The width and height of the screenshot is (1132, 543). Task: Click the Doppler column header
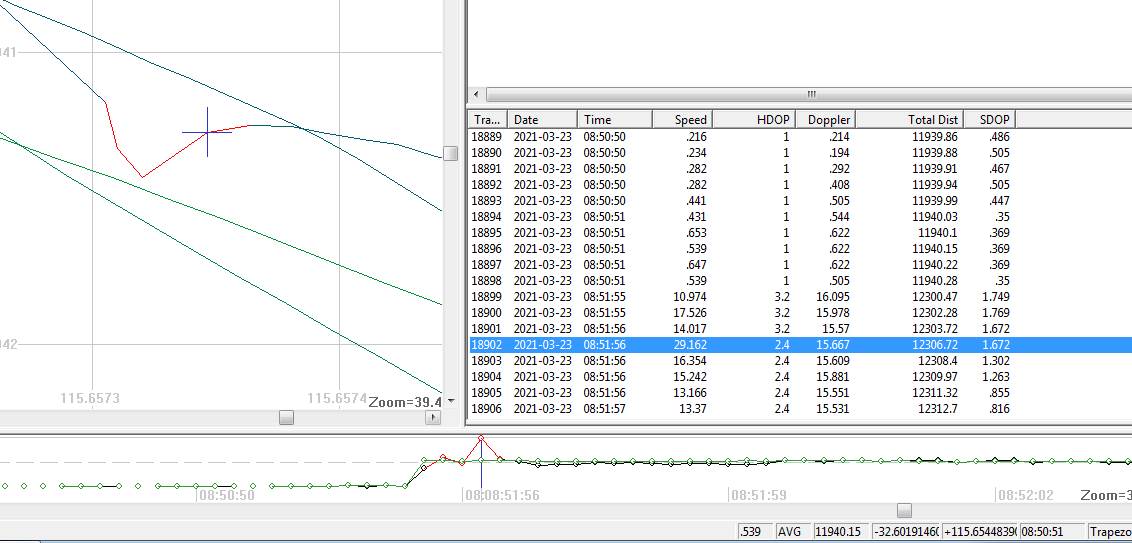827,119
